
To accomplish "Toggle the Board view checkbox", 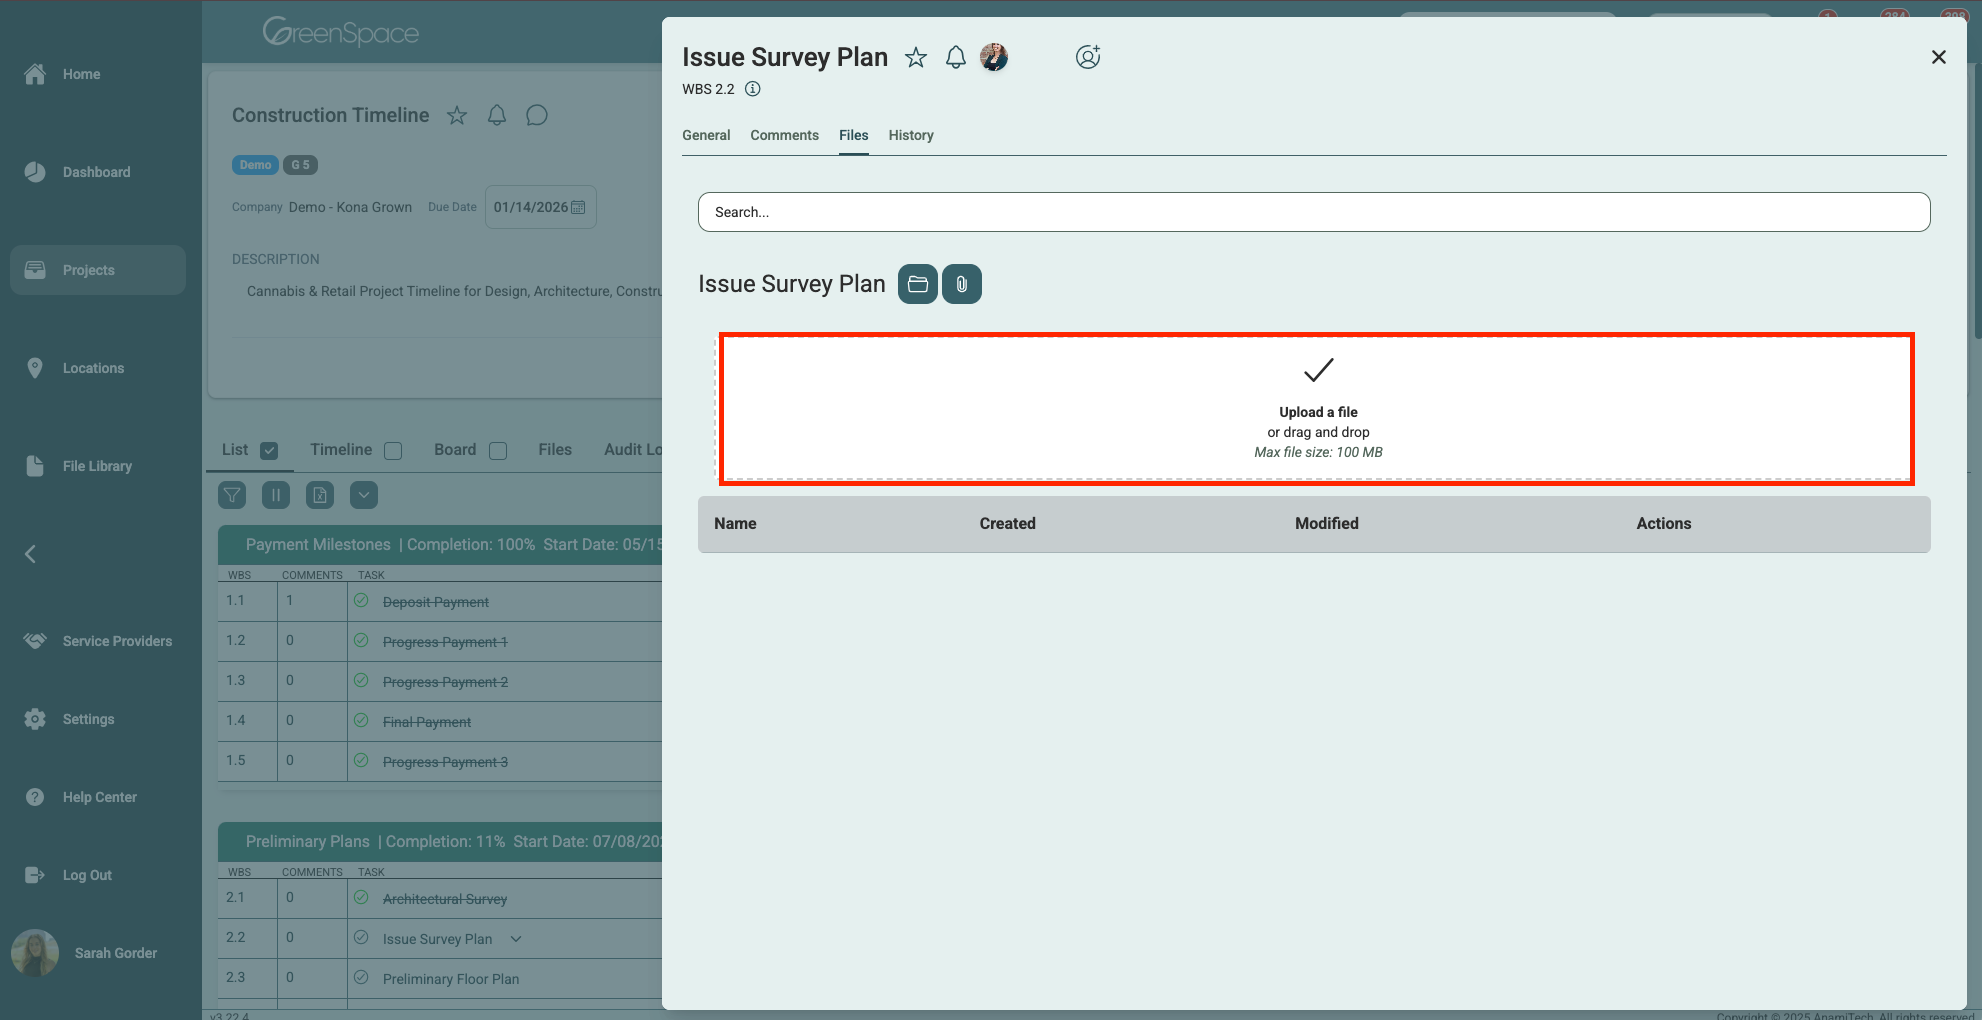I will pos(498,451).
